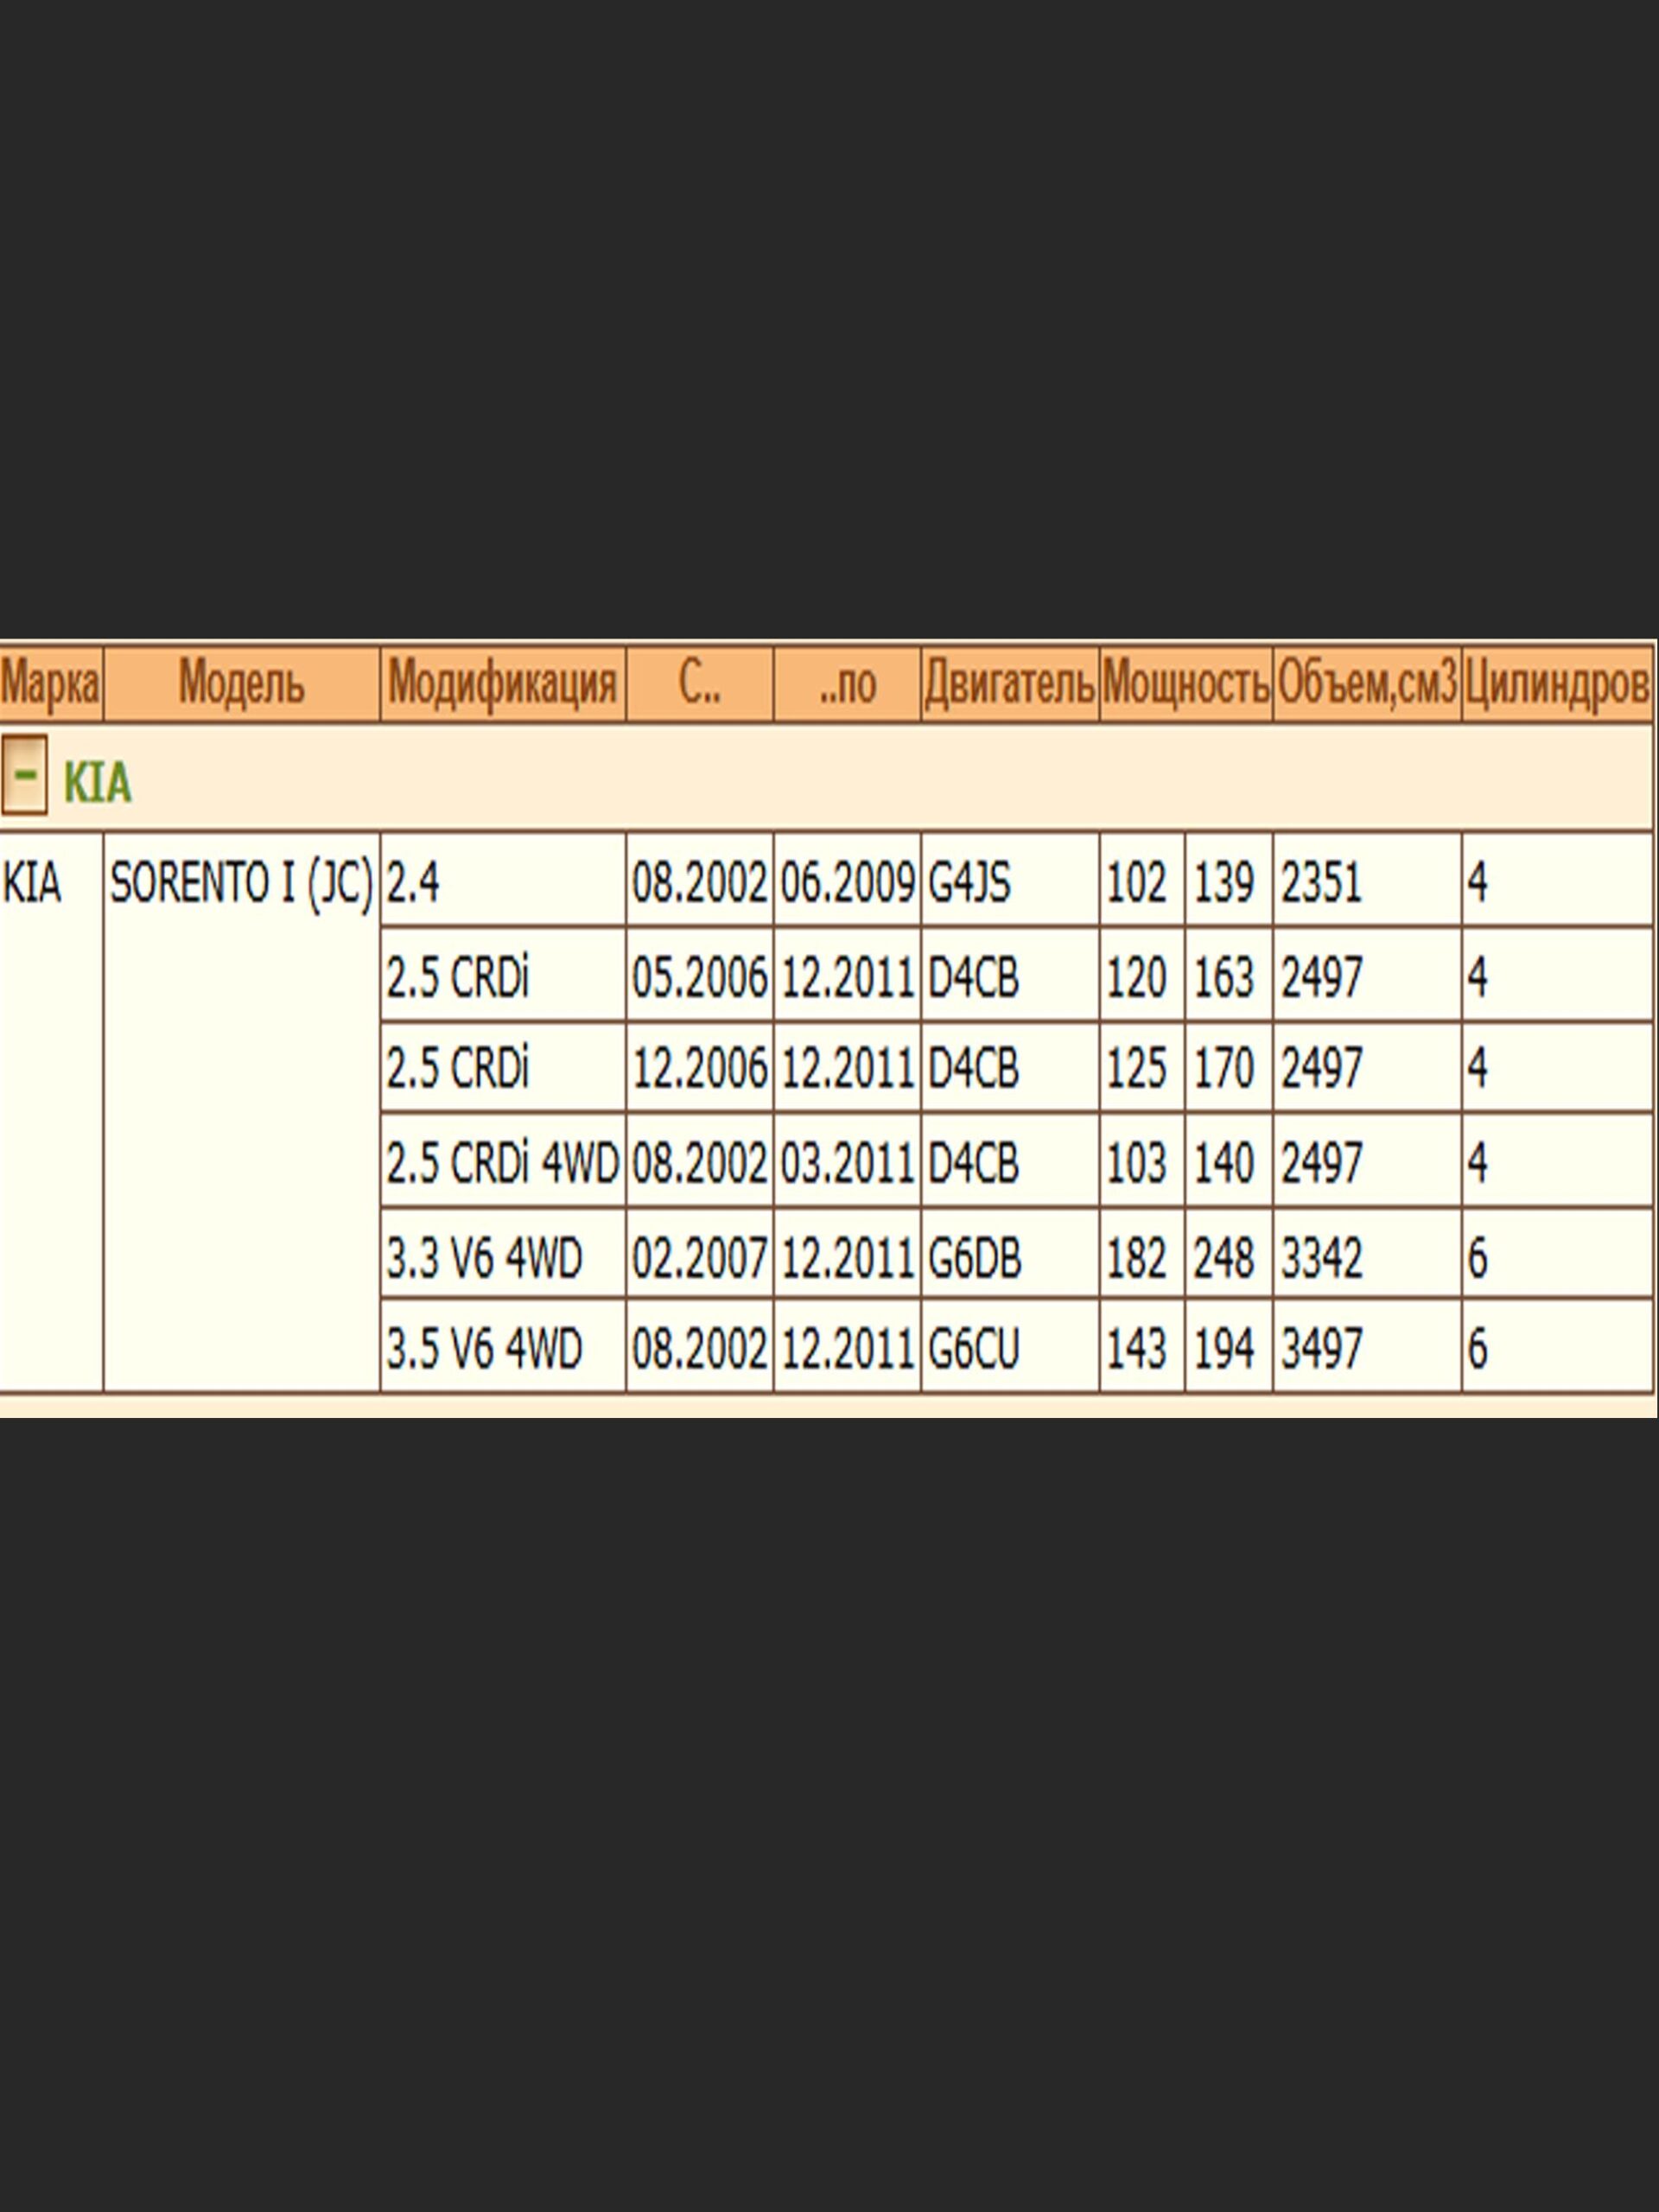Click the G4JS engine code cell
The width and height of the screenshot is (1659, 2212).
(x=969, y=883)
